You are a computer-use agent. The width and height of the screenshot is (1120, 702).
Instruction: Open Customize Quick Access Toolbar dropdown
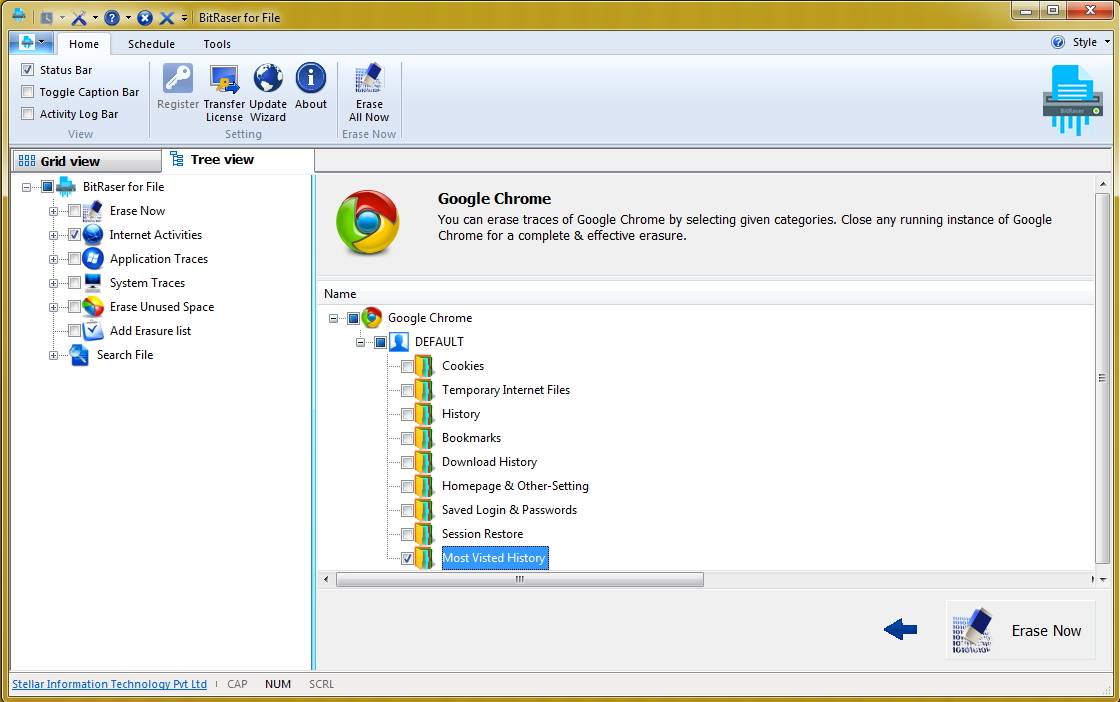184,17
